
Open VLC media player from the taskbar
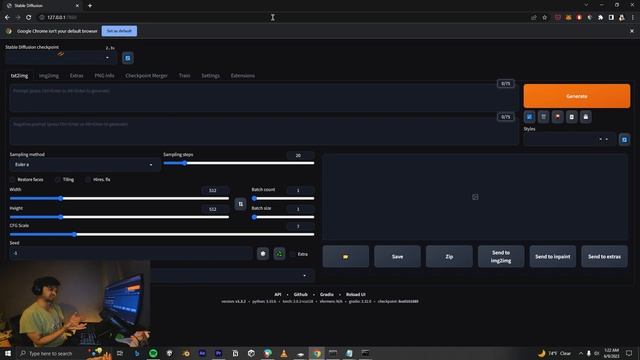pos(284,353)
